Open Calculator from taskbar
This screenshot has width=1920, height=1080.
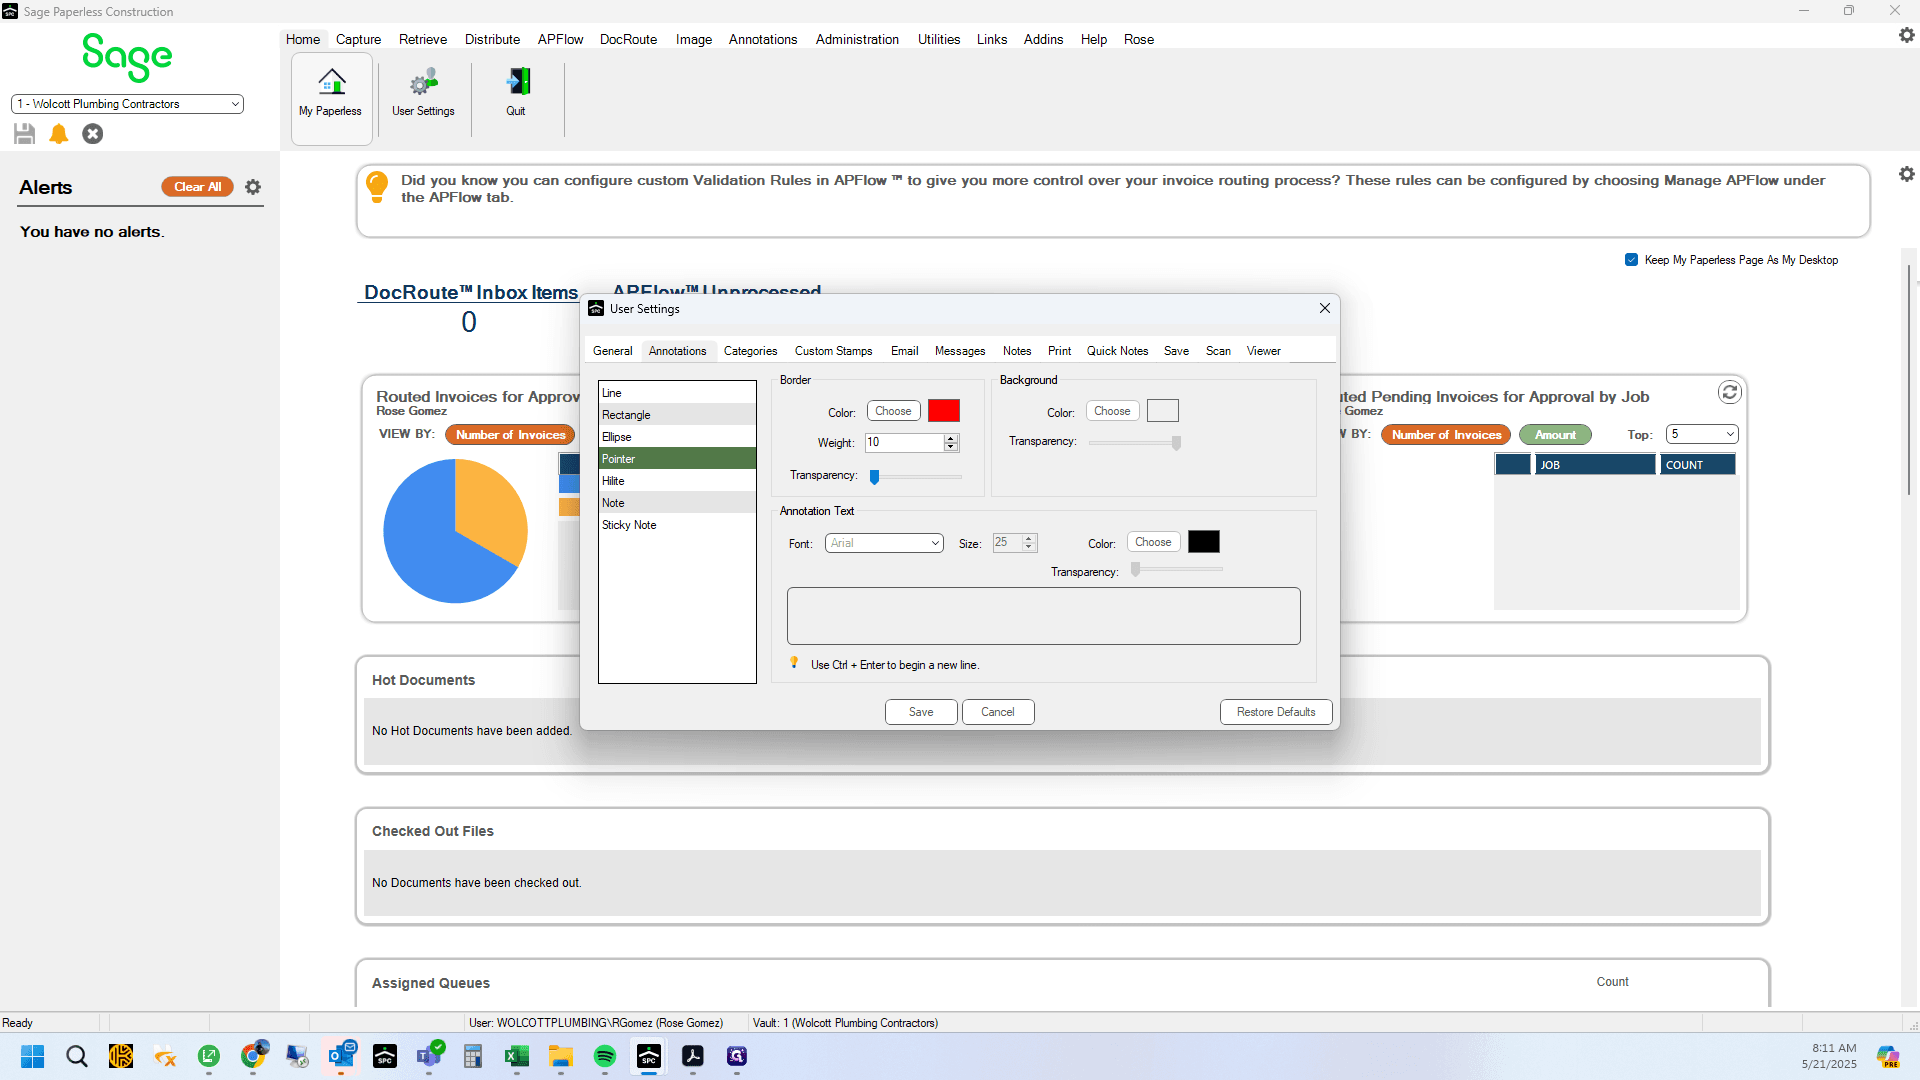point(473,1056)
